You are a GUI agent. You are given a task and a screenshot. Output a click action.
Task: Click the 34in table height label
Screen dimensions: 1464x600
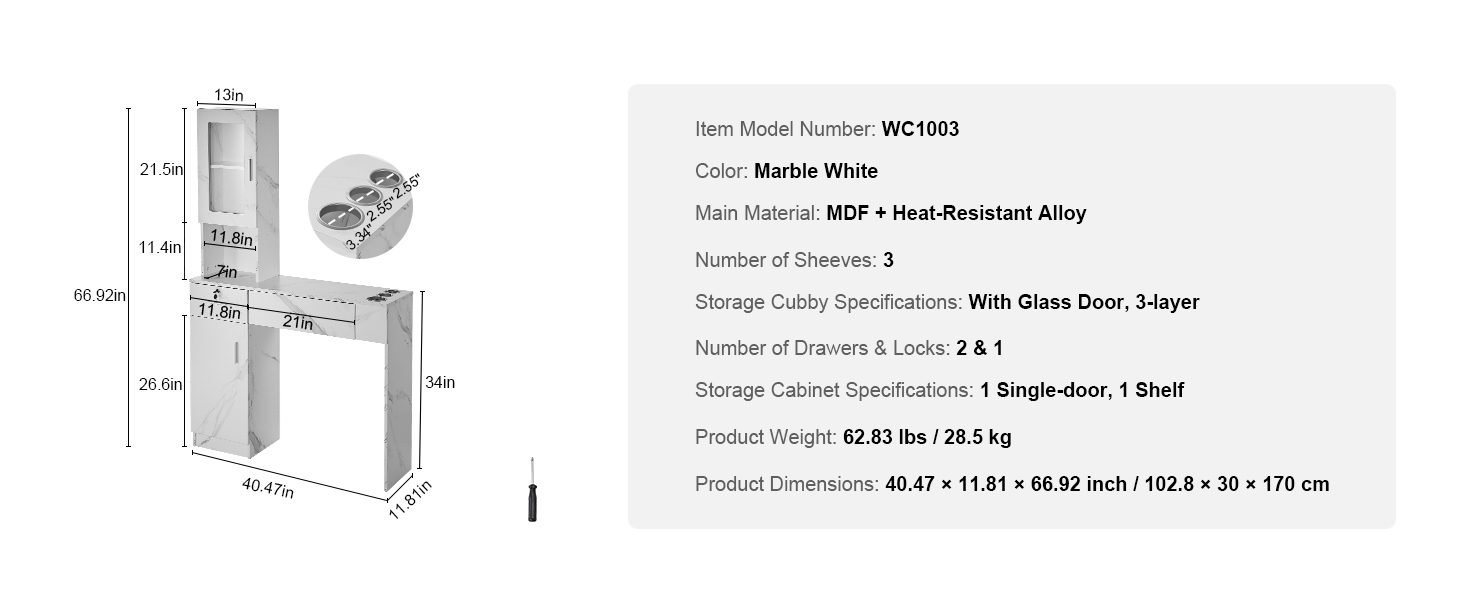coord(440,381)
